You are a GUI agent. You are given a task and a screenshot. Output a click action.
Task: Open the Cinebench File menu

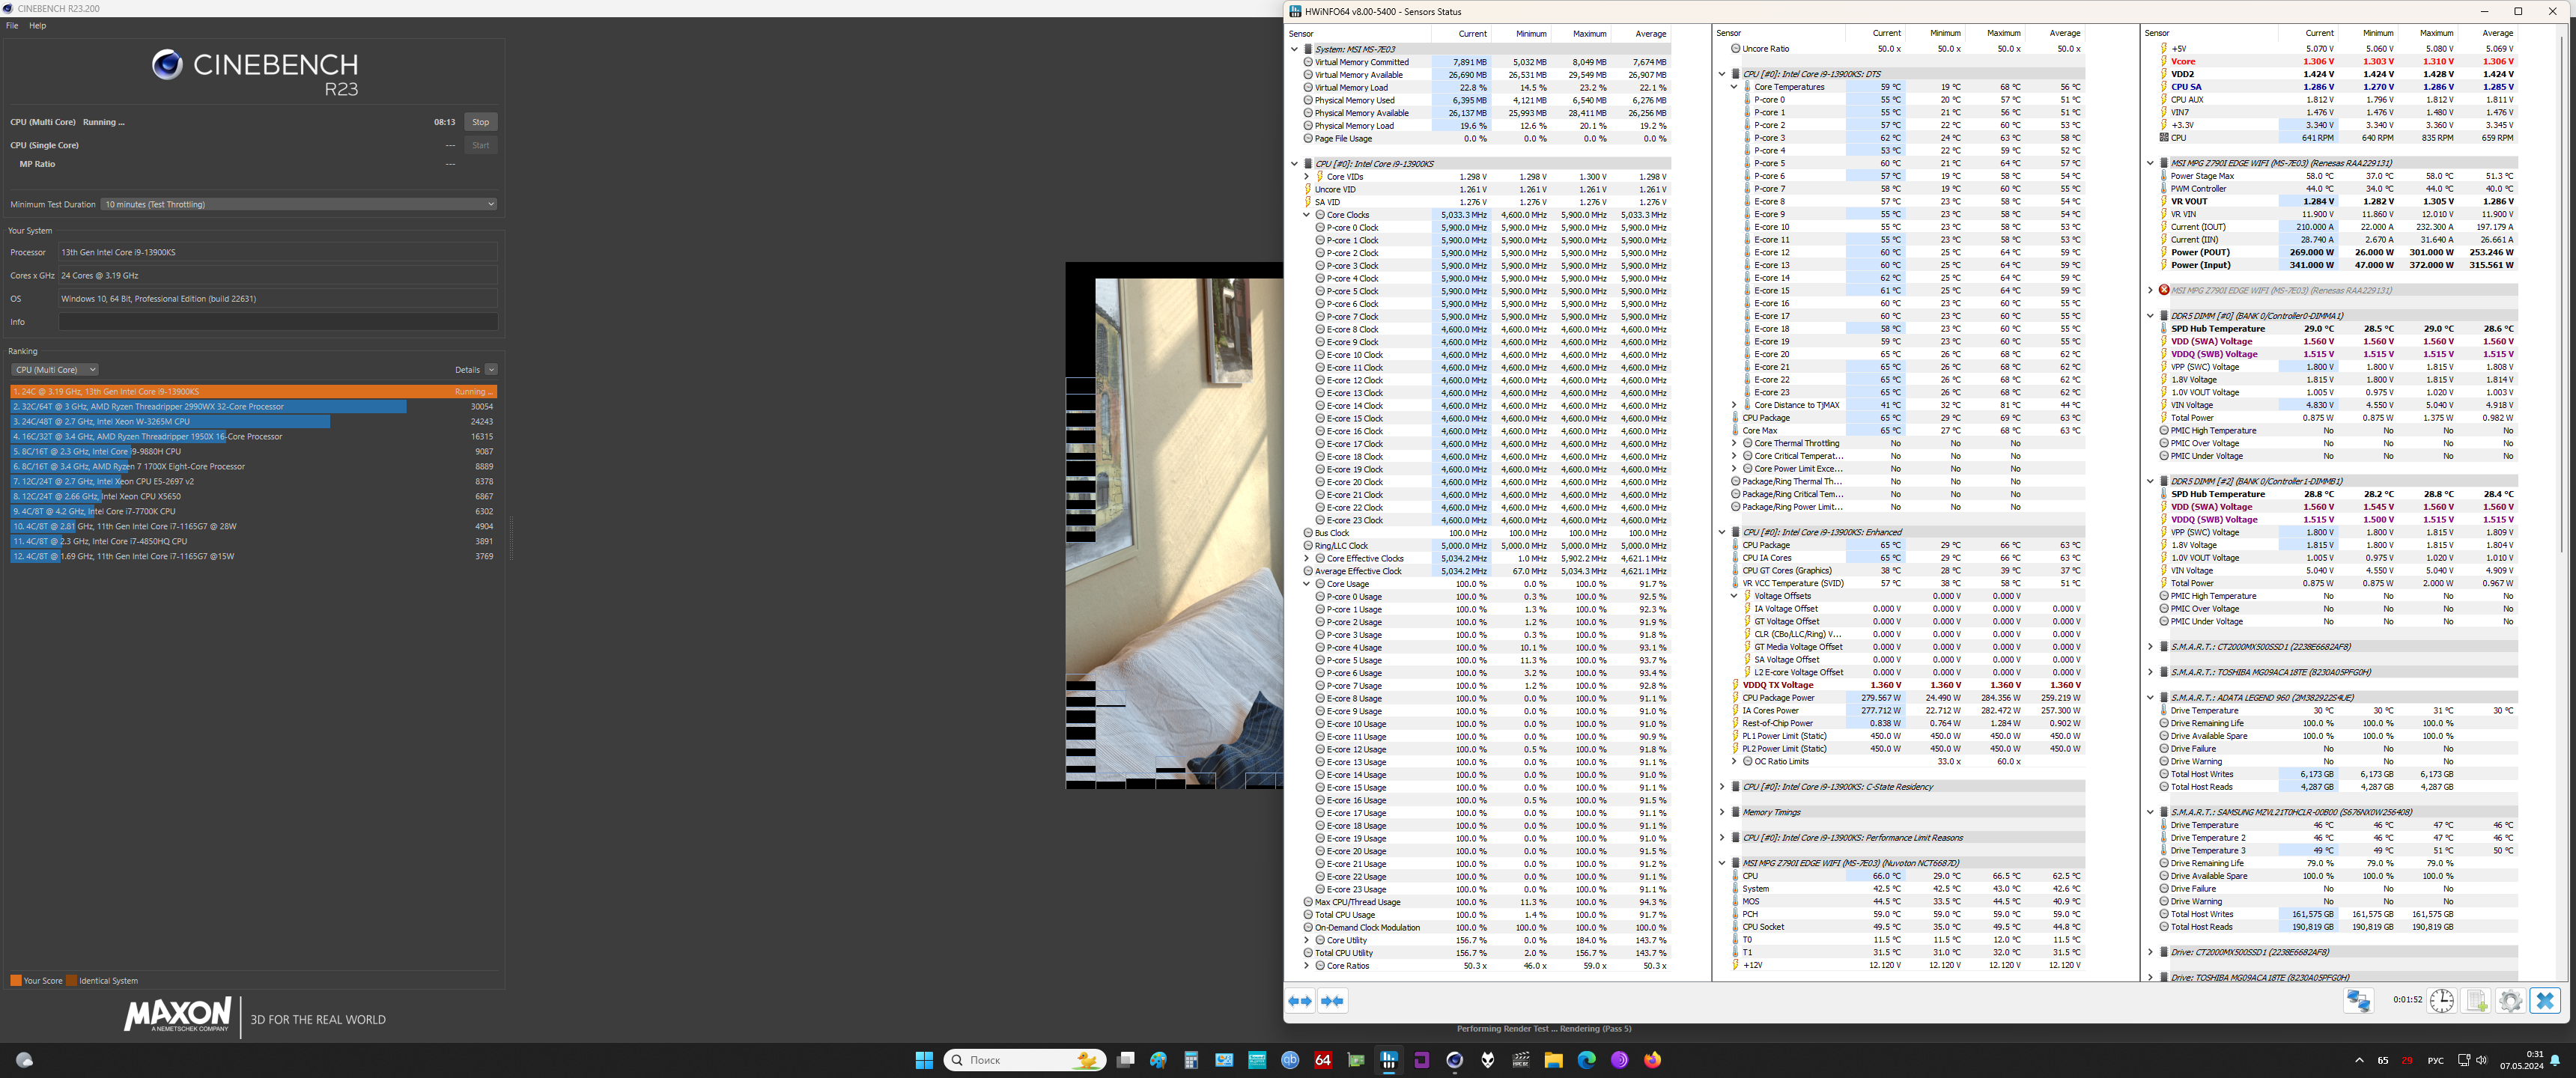[12, 26]
